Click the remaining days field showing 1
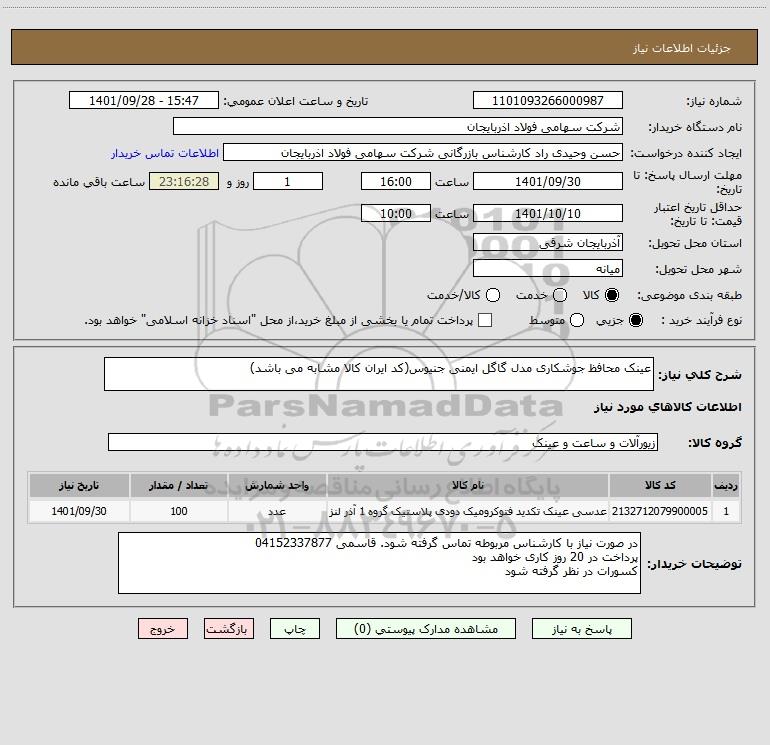The image size is (770, 745). pyautogui.click(x=288, y=181)
